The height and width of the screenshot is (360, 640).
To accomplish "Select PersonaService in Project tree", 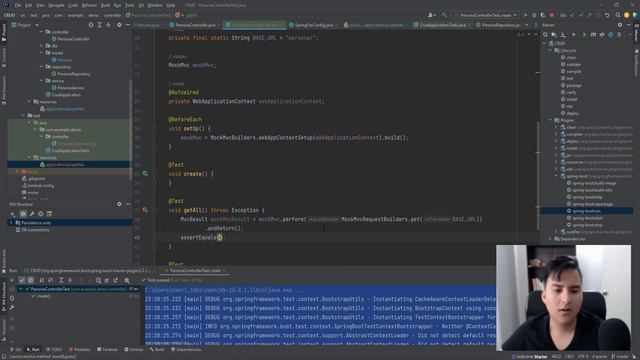I will point(68,88).
